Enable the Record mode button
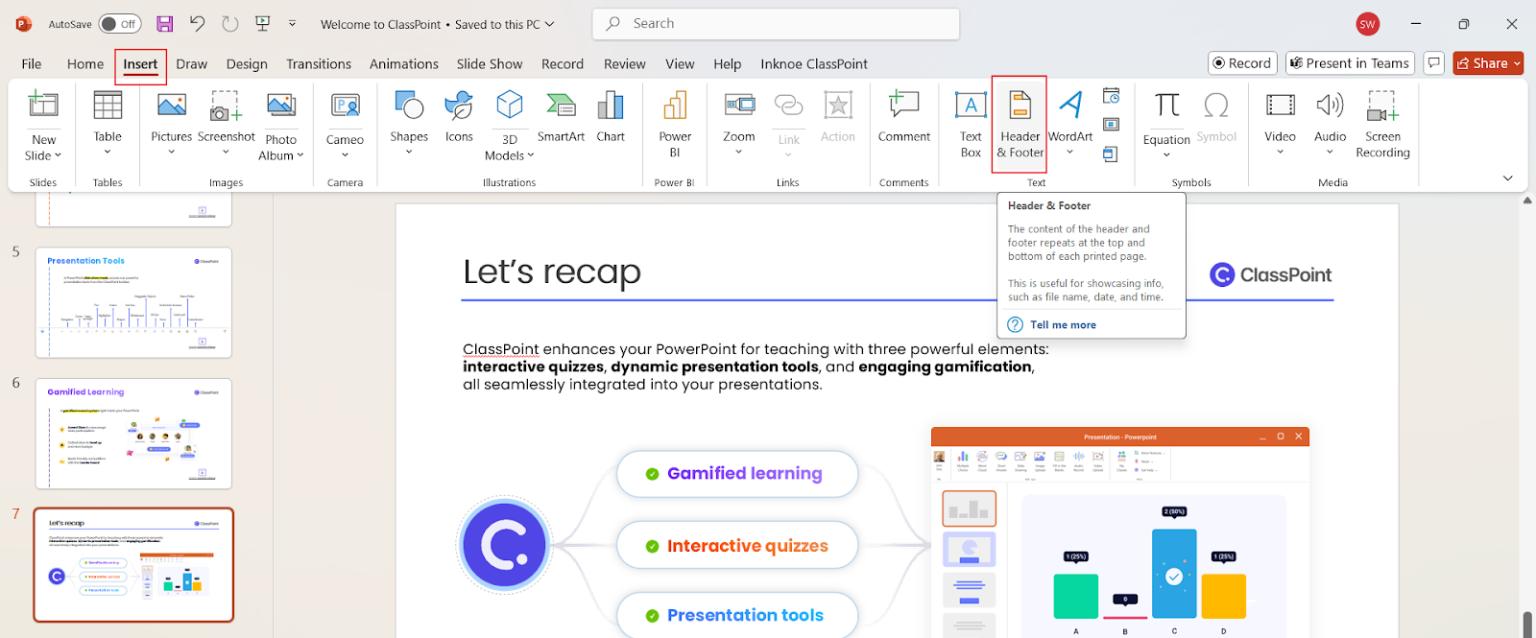Screen dimensions: 1536x638 point(1242,62)
